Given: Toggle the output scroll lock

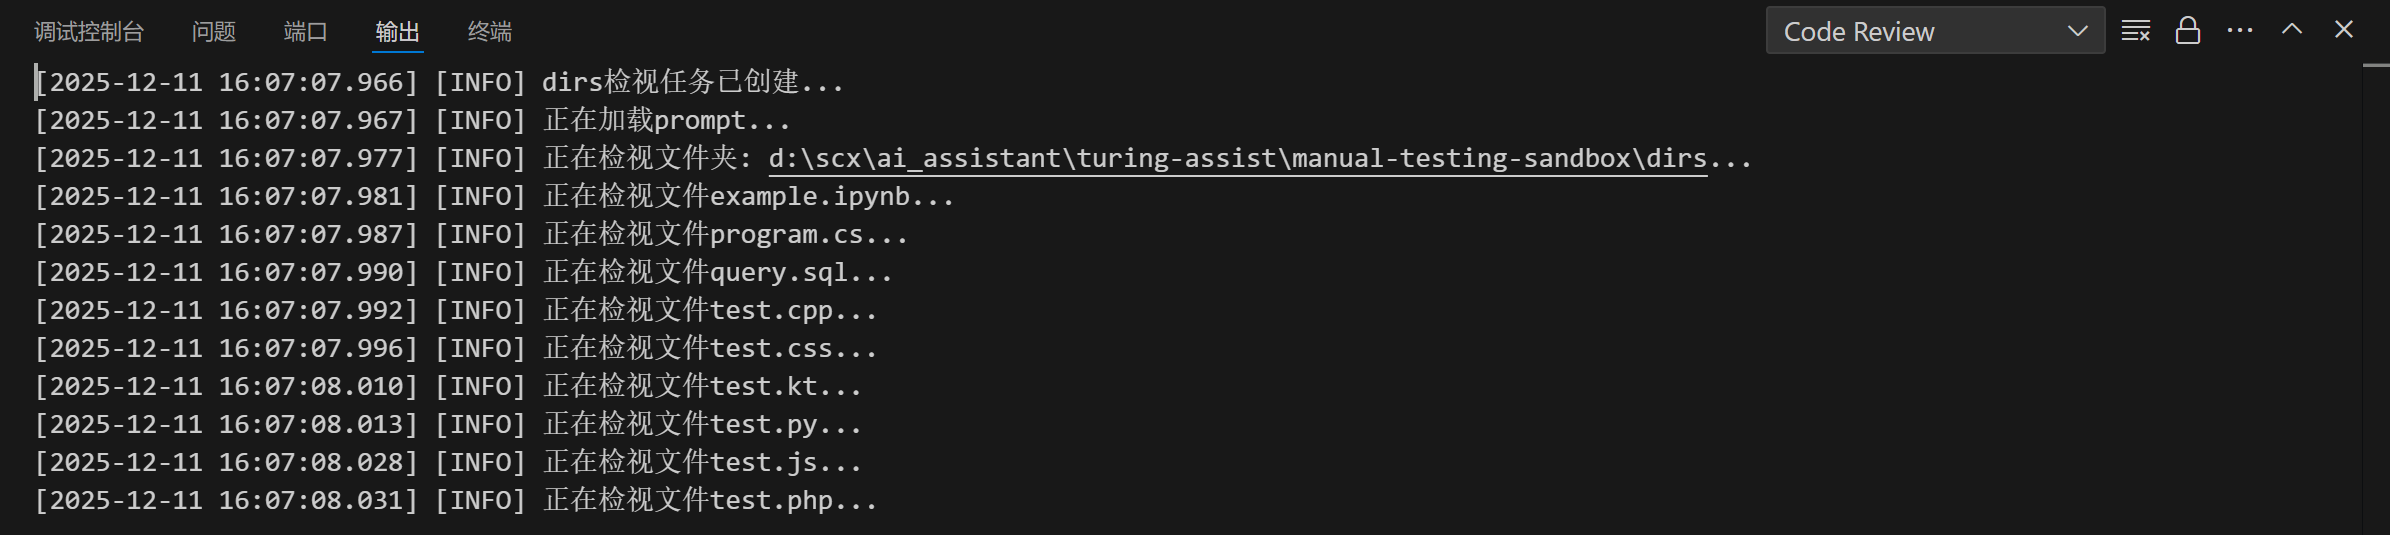Looking at the screenshot, I should (x=2187, y=31).
